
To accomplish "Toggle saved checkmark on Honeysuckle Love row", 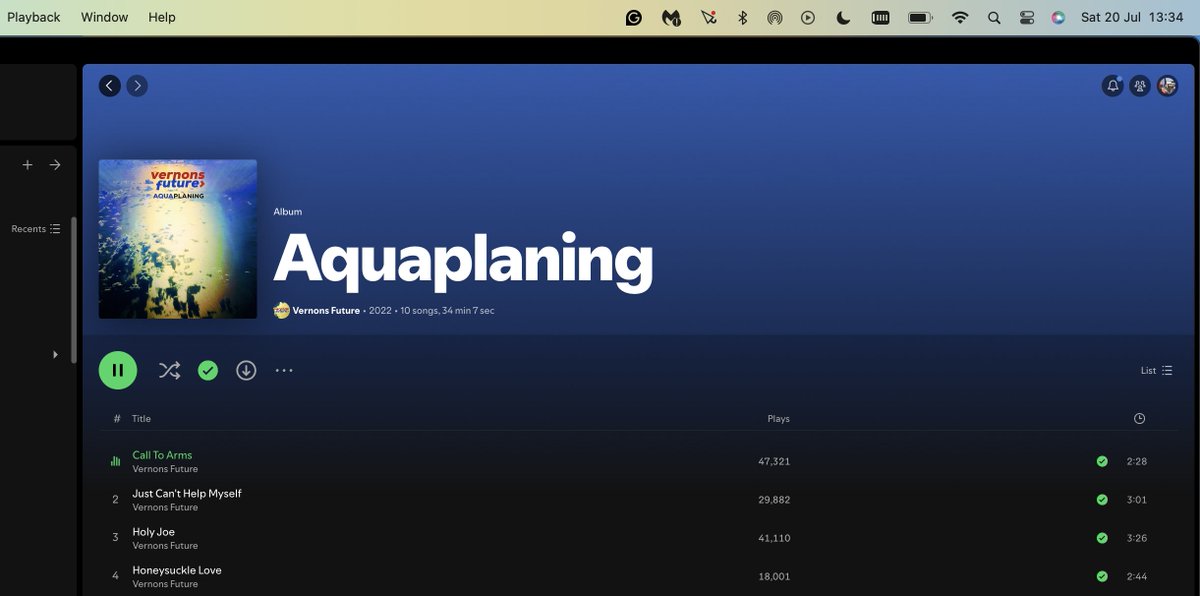I will 1102,576.
